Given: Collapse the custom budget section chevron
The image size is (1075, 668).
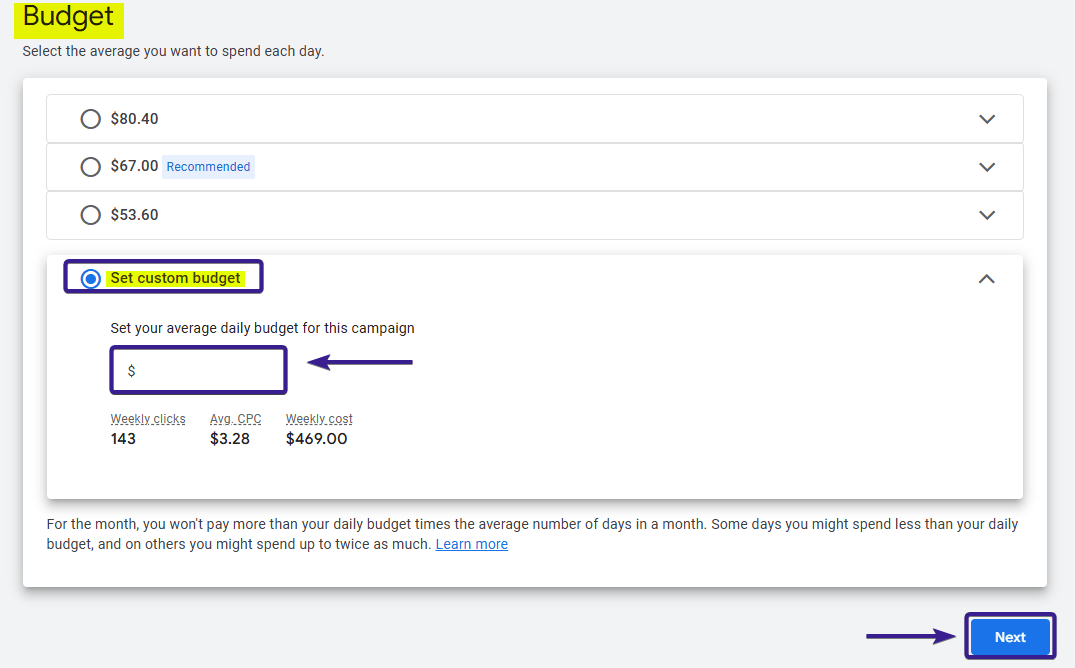Looking at the screenshot, I should coord(986,279).
